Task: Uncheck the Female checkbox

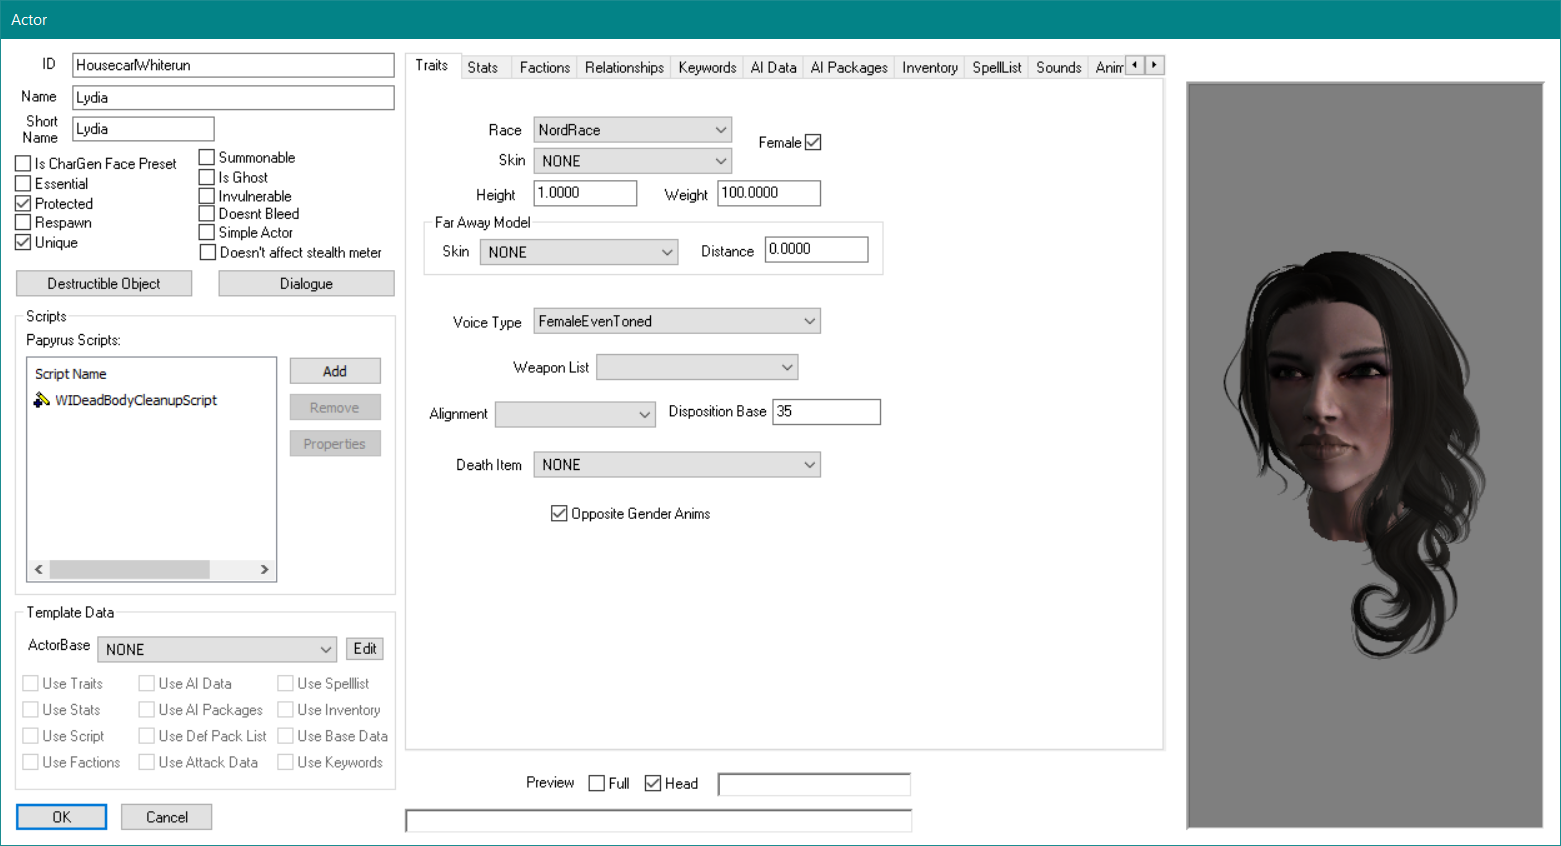Action: coord(813,142)
